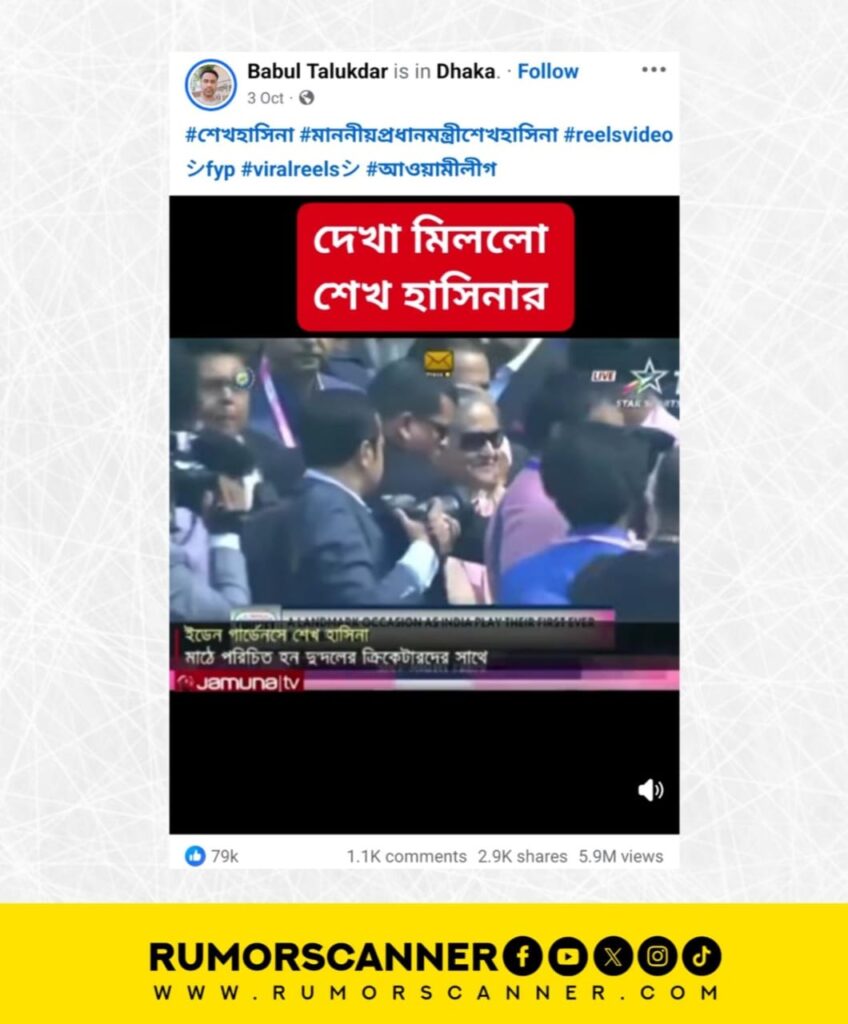848x1024 pixels.
Task: Click the www.rumorscanner.com address text
Action: point(436,993)
